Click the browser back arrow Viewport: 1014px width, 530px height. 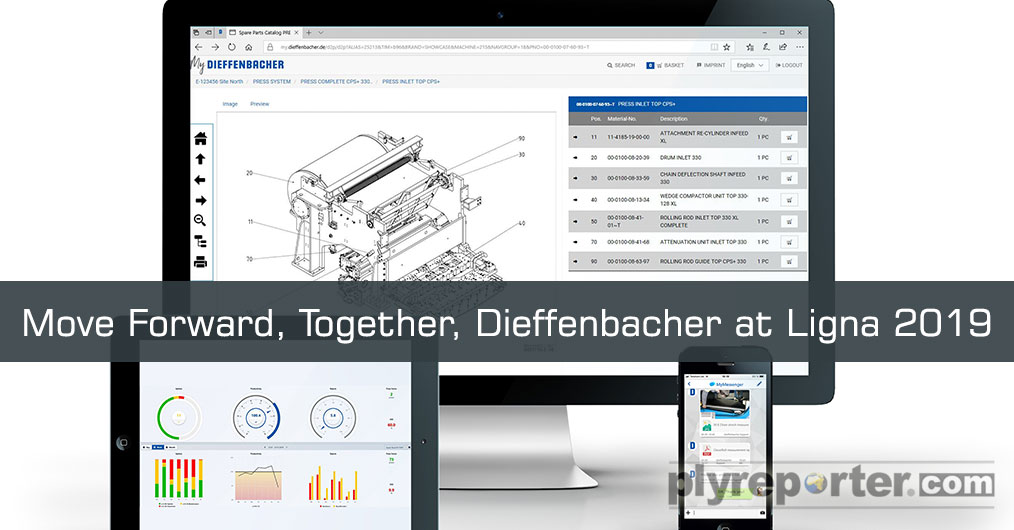(199, 47)
